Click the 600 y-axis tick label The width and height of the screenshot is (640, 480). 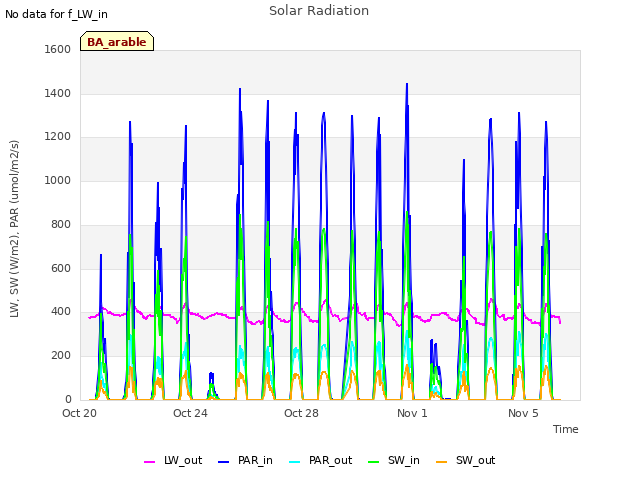point(61,269)
